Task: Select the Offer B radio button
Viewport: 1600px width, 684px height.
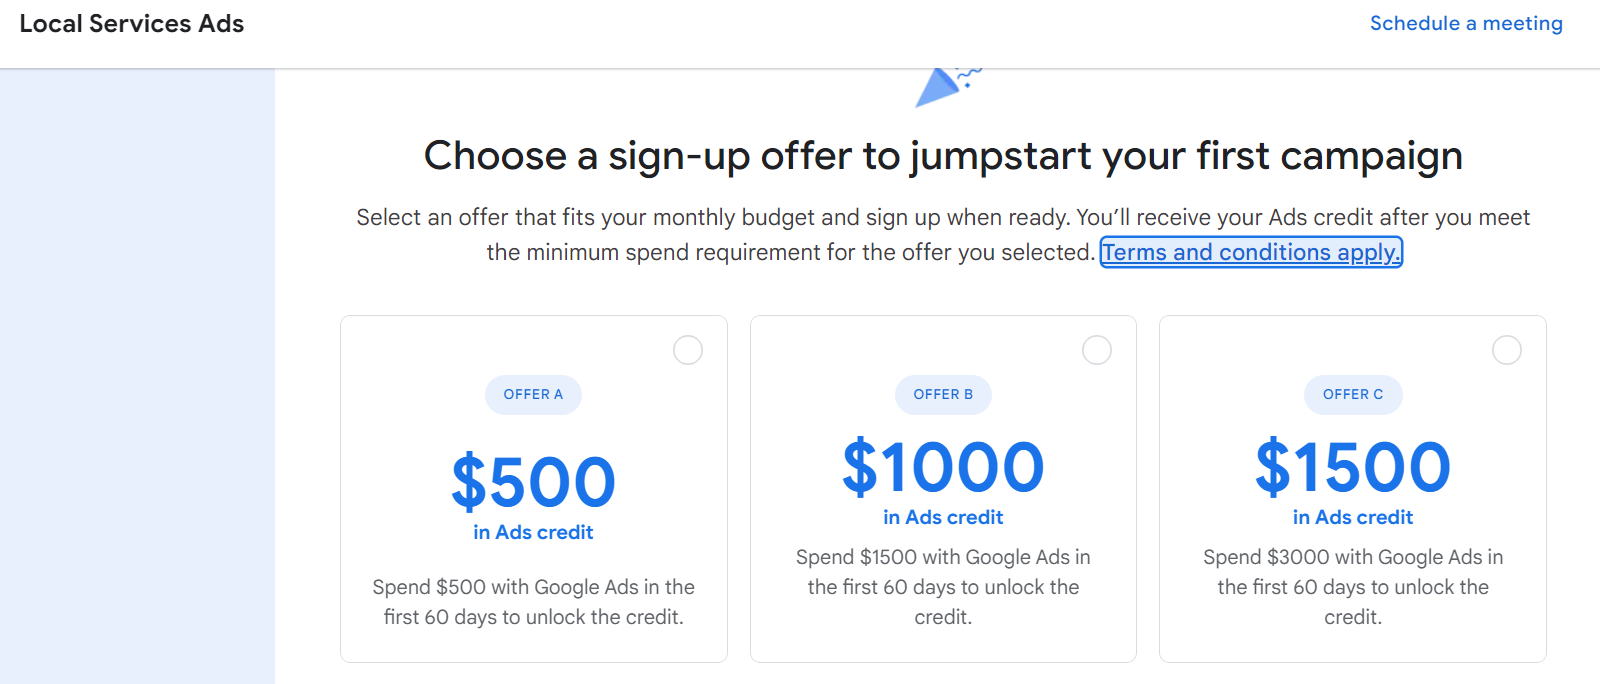Action: (x=1097, y=350)
